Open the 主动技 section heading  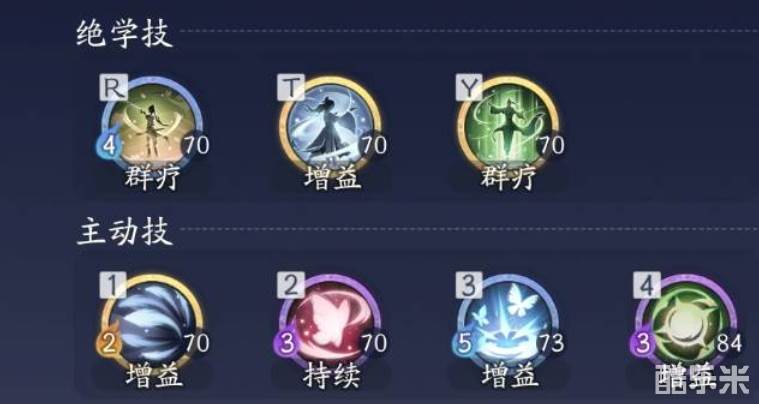pos(124,231)
